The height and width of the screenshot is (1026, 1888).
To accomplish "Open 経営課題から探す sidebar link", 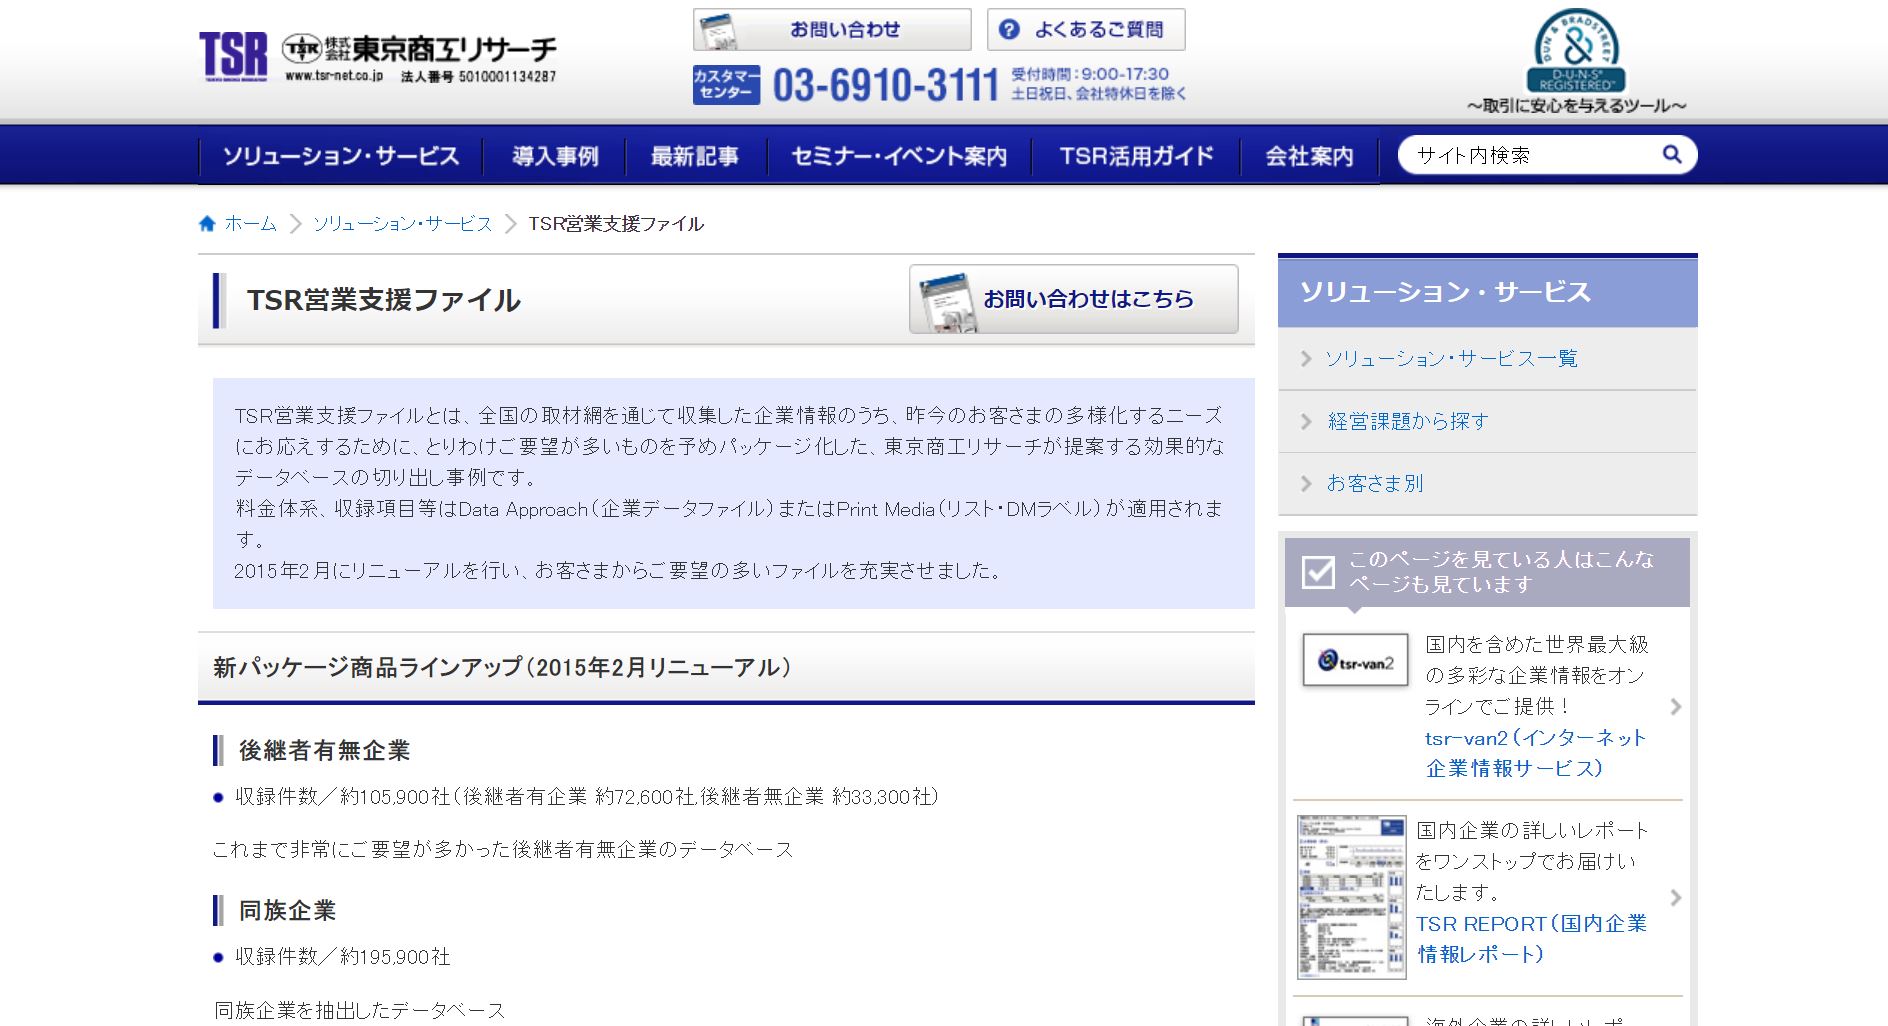I will tap(1407, 421).
